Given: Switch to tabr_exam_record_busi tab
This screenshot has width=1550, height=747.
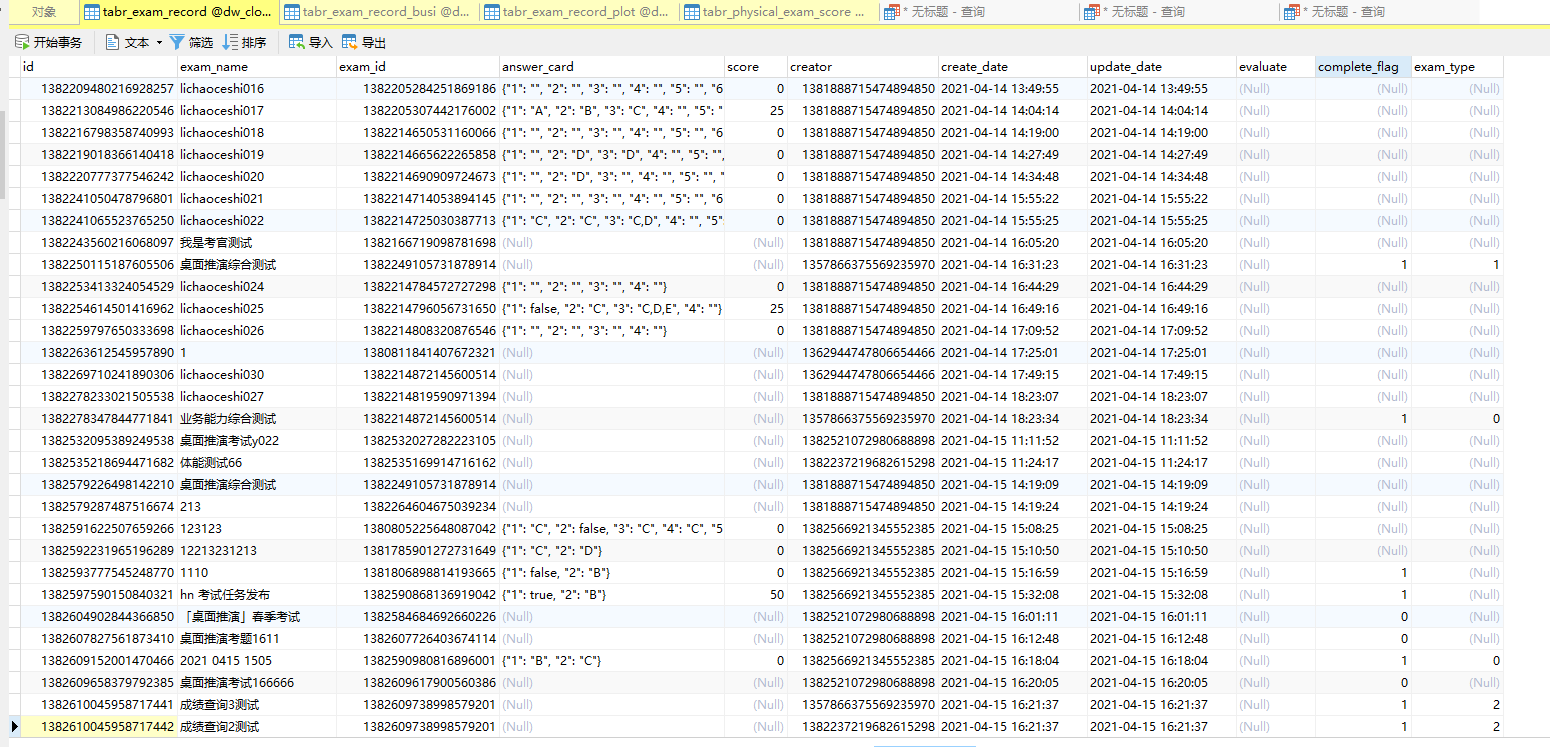Looking at the screenshot, I should 379,12.
